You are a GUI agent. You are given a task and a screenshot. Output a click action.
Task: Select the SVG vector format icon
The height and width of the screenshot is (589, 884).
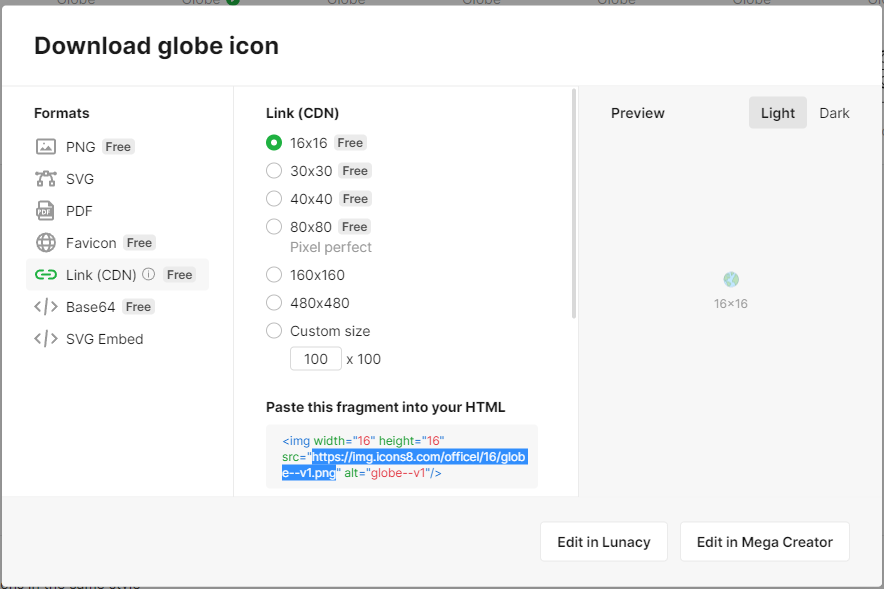coord(46,179)
